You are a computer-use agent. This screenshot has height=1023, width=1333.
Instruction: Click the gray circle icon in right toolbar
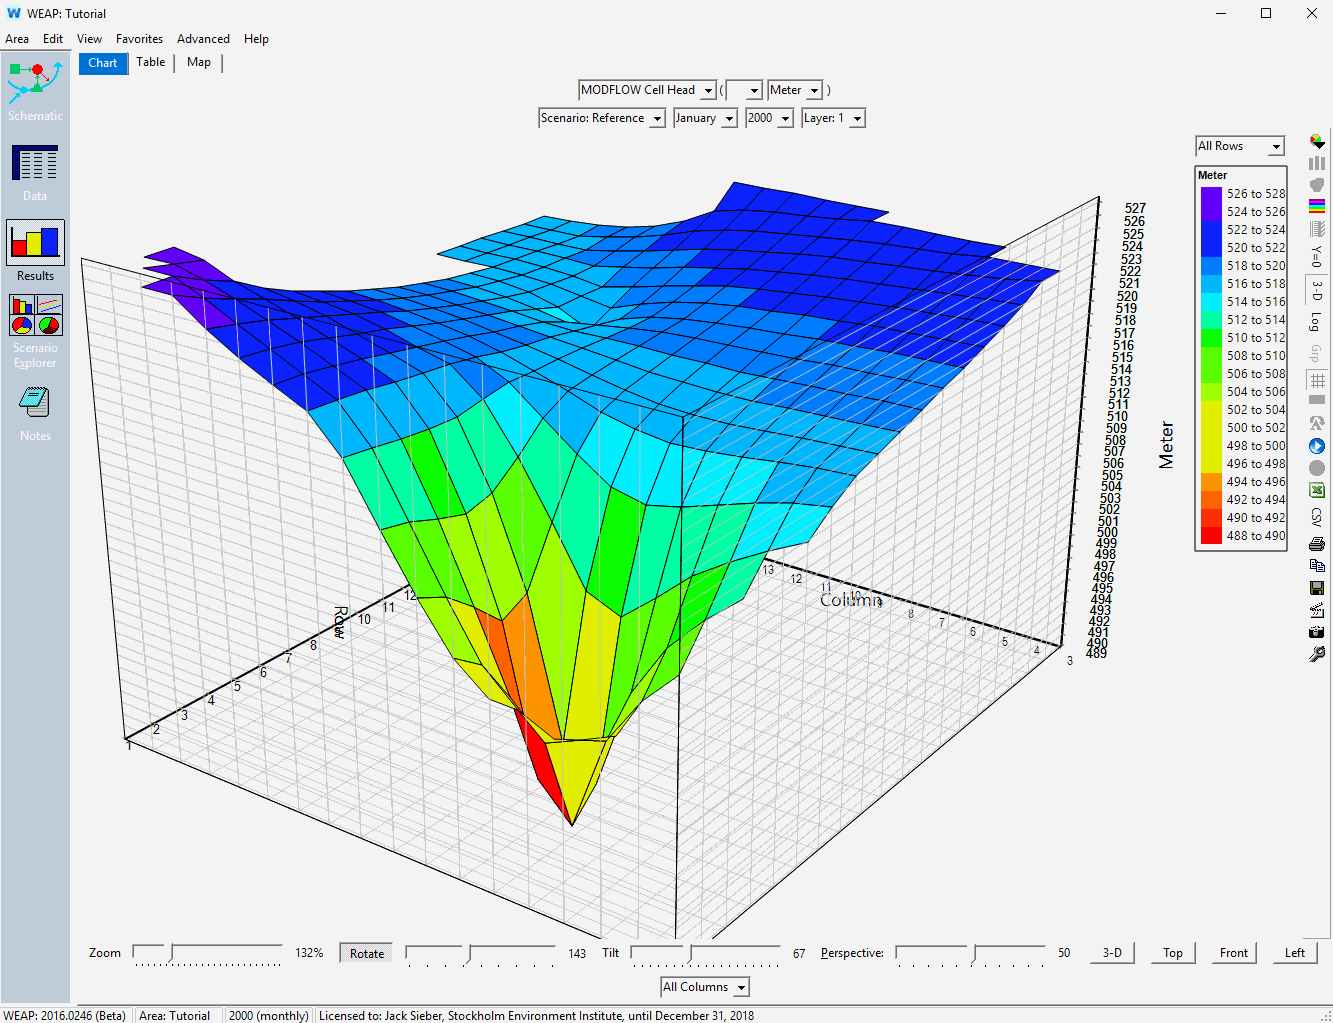coord(1317,468)
